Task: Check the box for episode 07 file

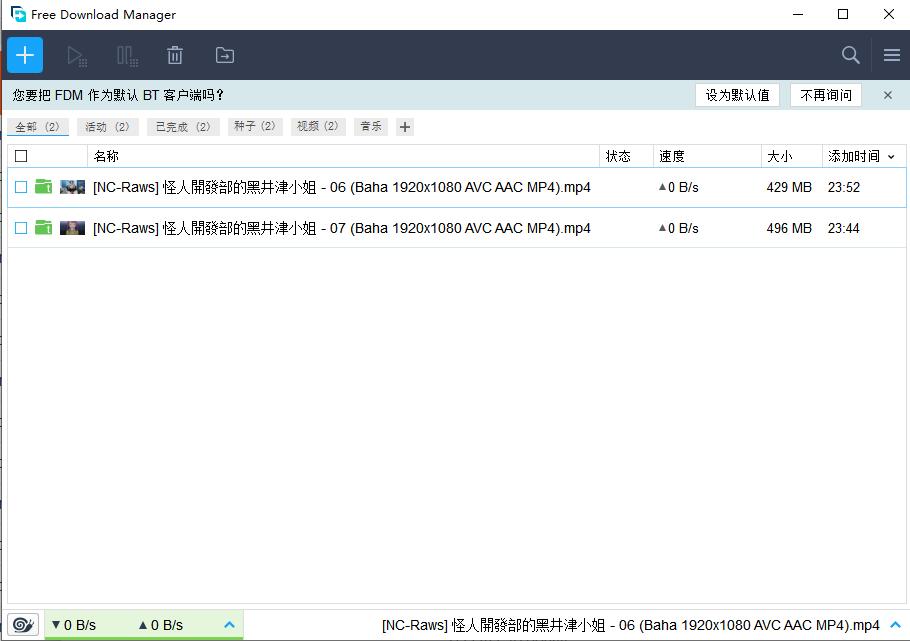Action: tap(21, 228)
